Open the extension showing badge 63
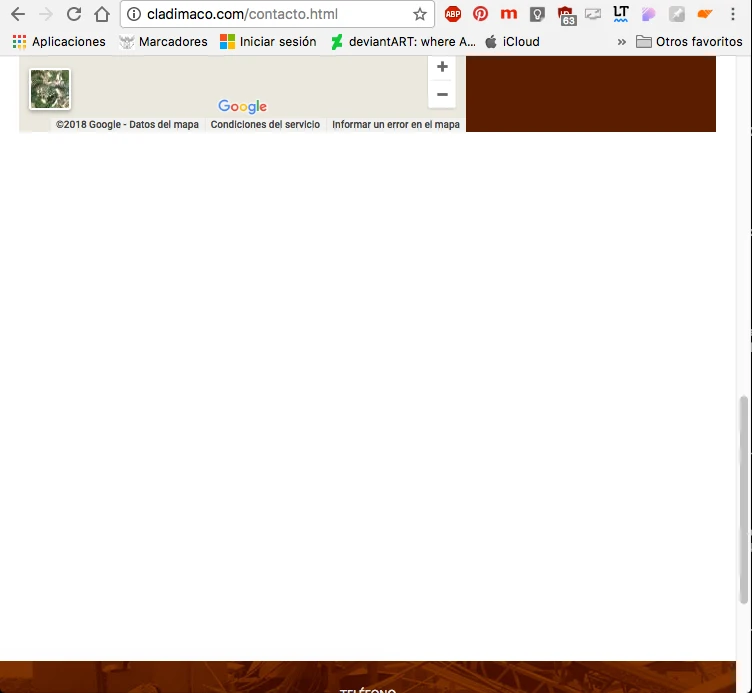The height and width of the screenshot is (693, 752). click(x=566, y=16)
